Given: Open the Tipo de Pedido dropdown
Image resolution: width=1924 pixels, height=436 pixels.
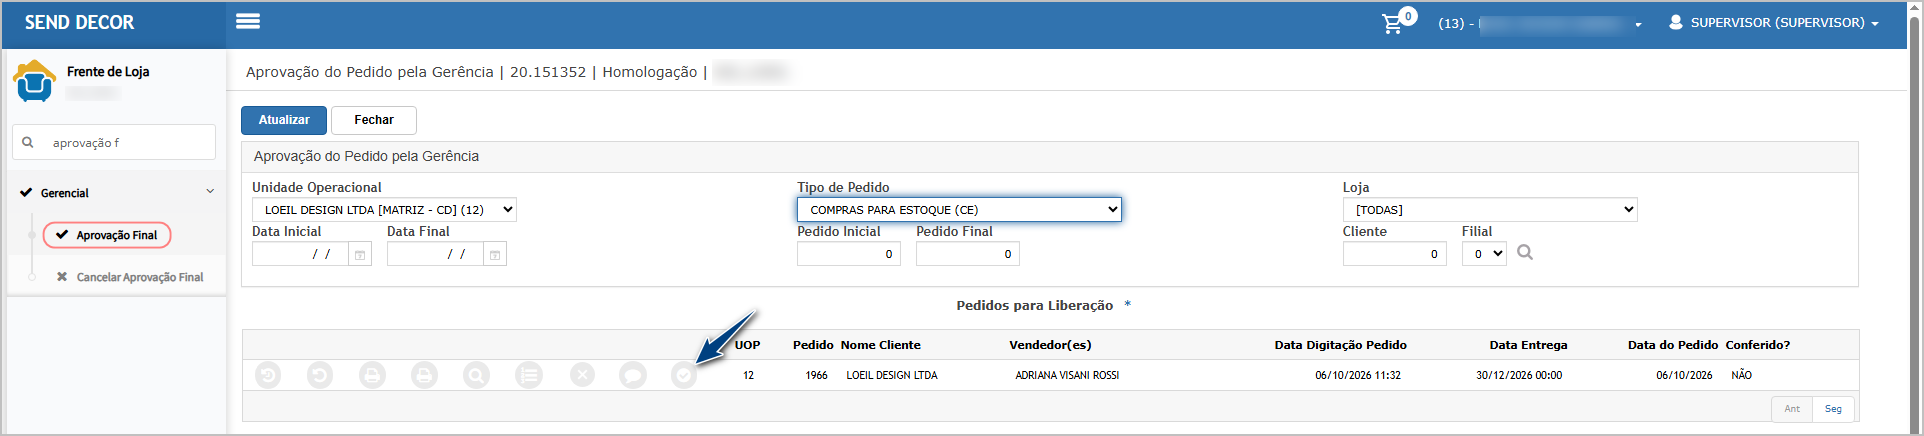Looking at the screenshot, I should (959, 209).
